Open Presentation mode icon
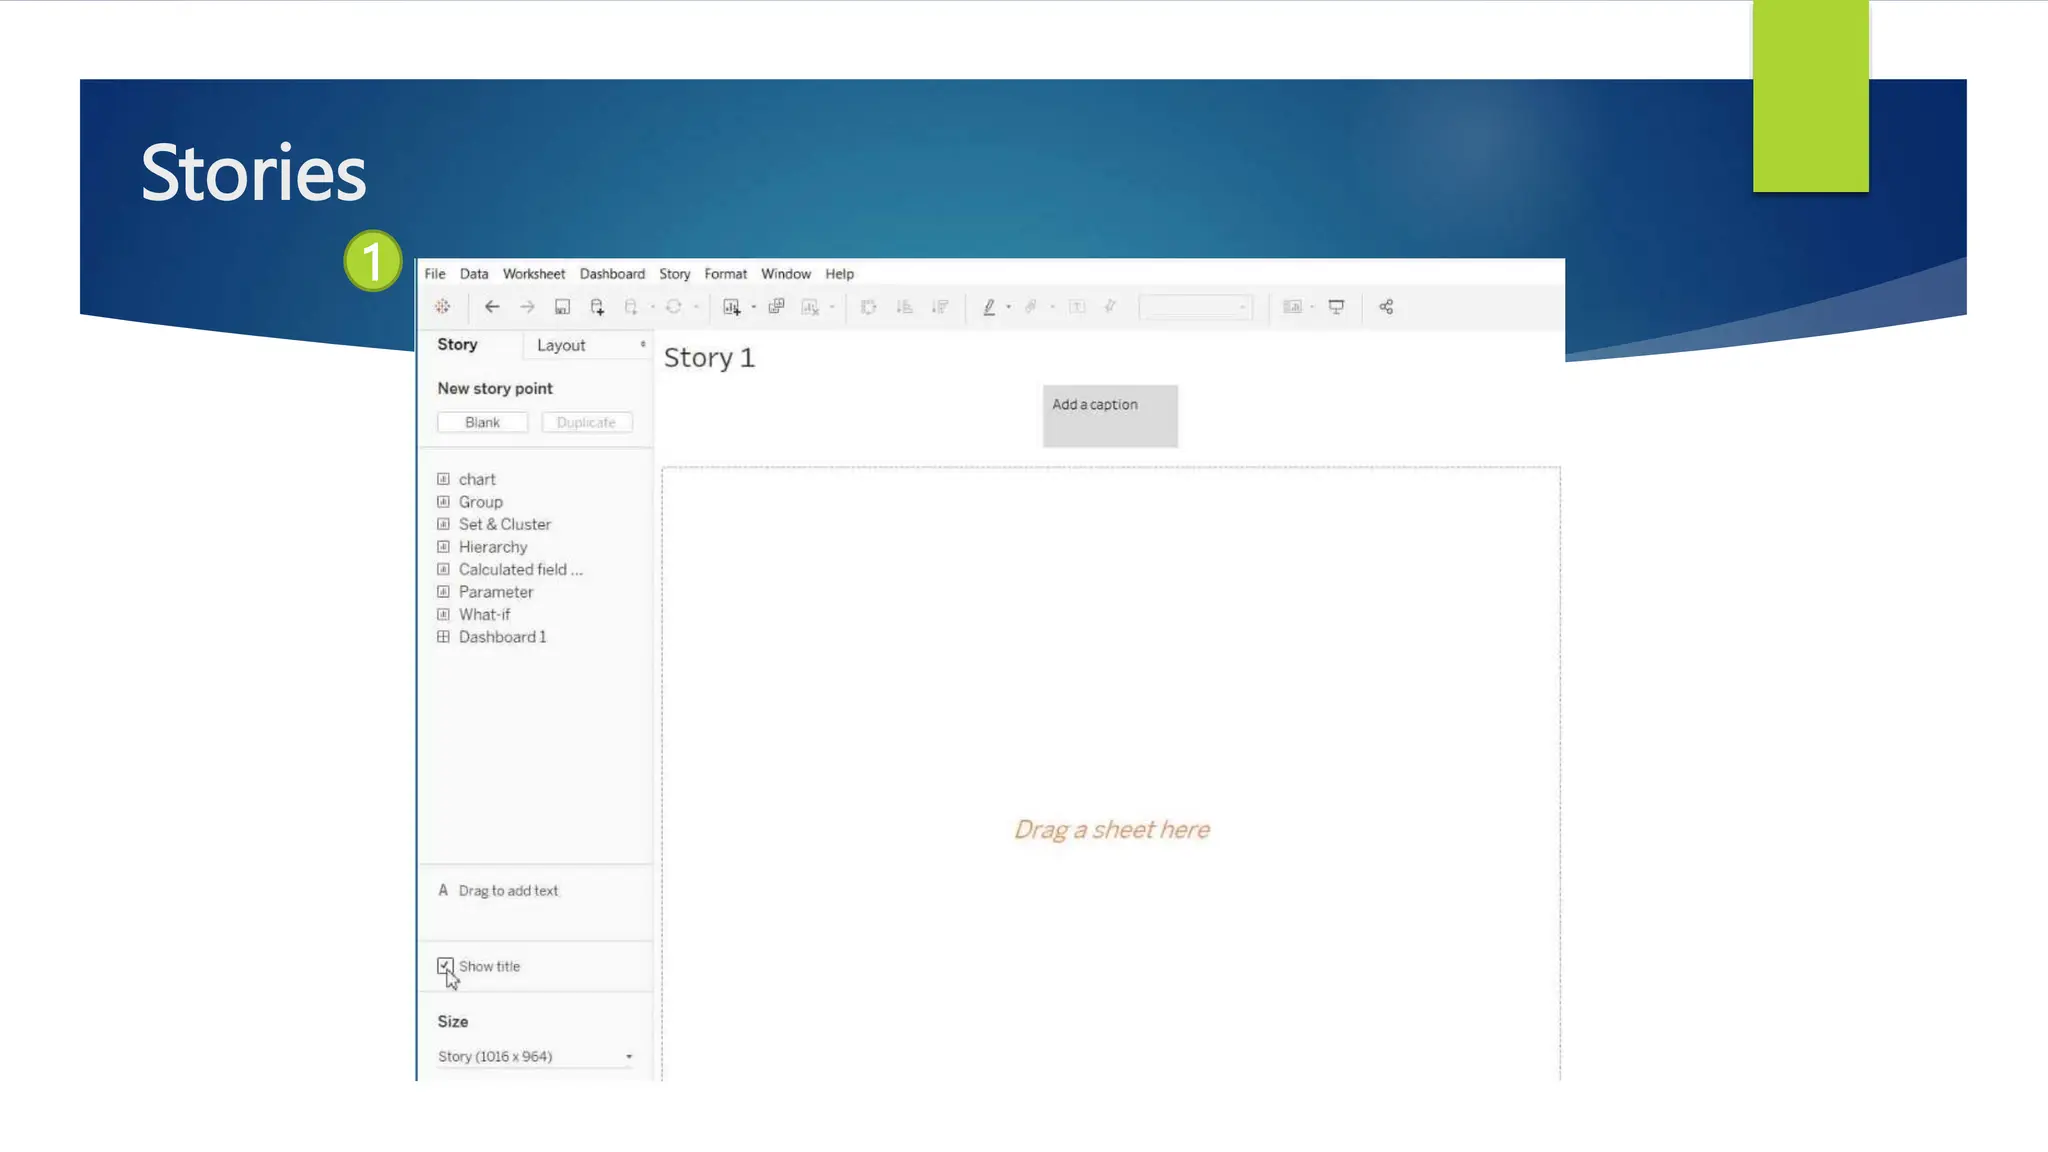2048x1152 pixels. click(x=1336, y=307)
